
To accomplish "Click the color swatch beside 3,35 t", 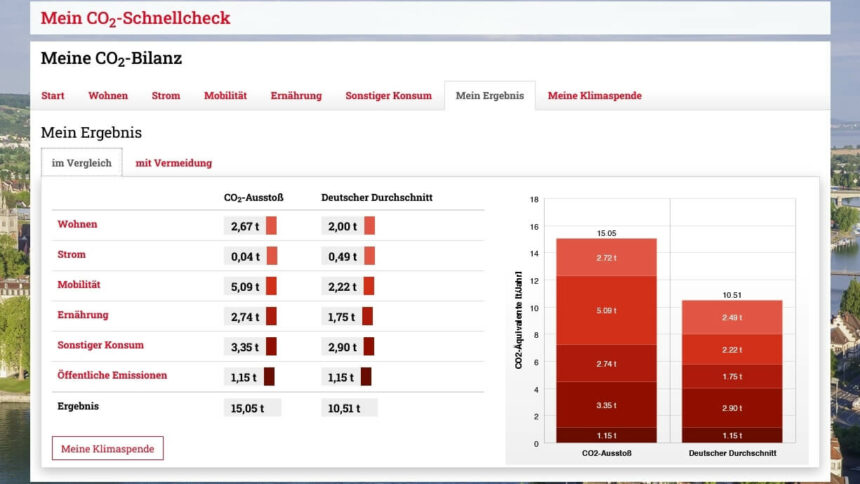I will [271, 346].
